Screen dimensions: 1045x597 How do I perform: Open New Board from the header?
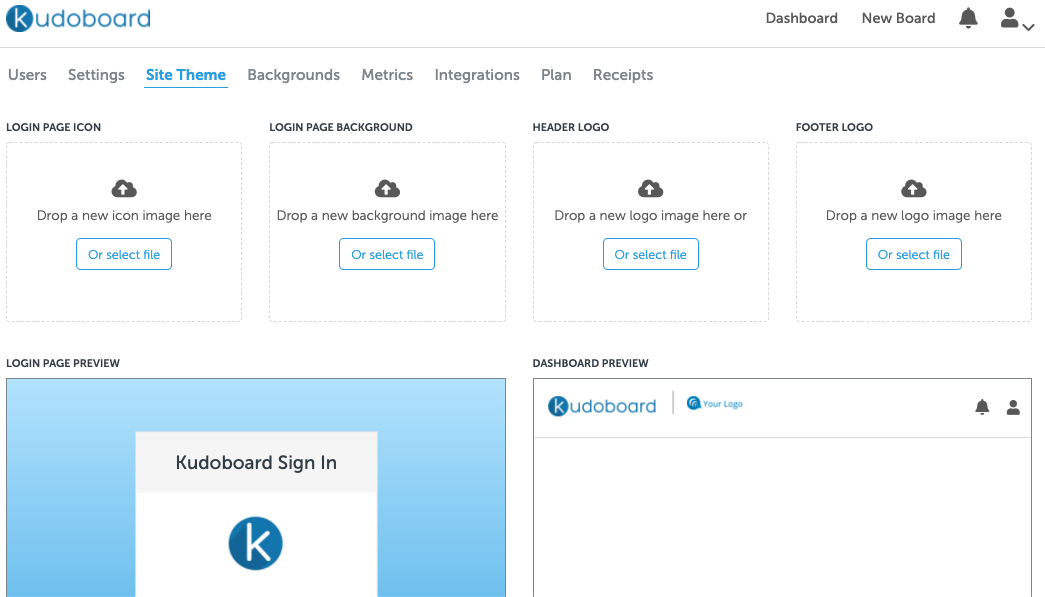pos(898,18)
